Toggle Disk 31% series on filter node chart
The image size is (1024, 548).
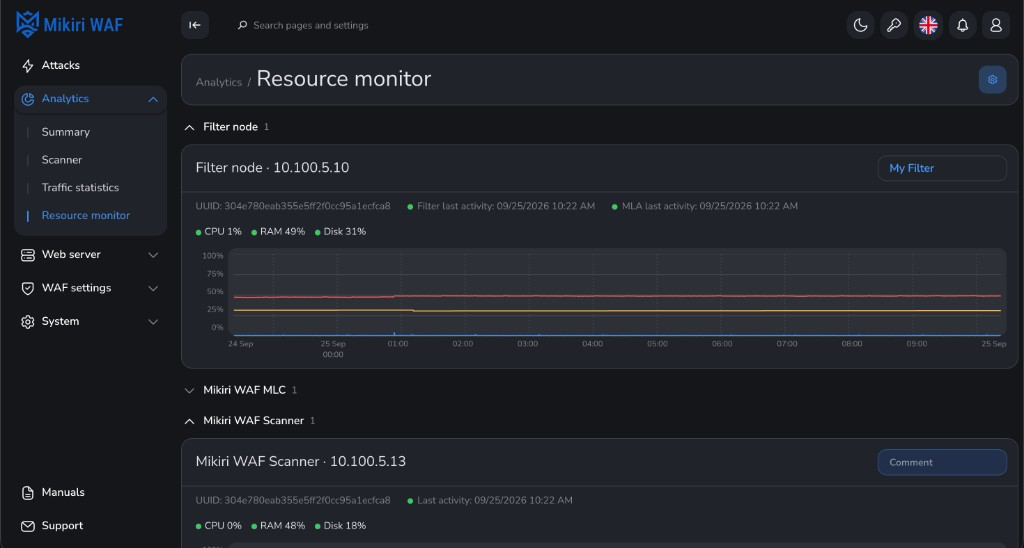pos(340,231)
